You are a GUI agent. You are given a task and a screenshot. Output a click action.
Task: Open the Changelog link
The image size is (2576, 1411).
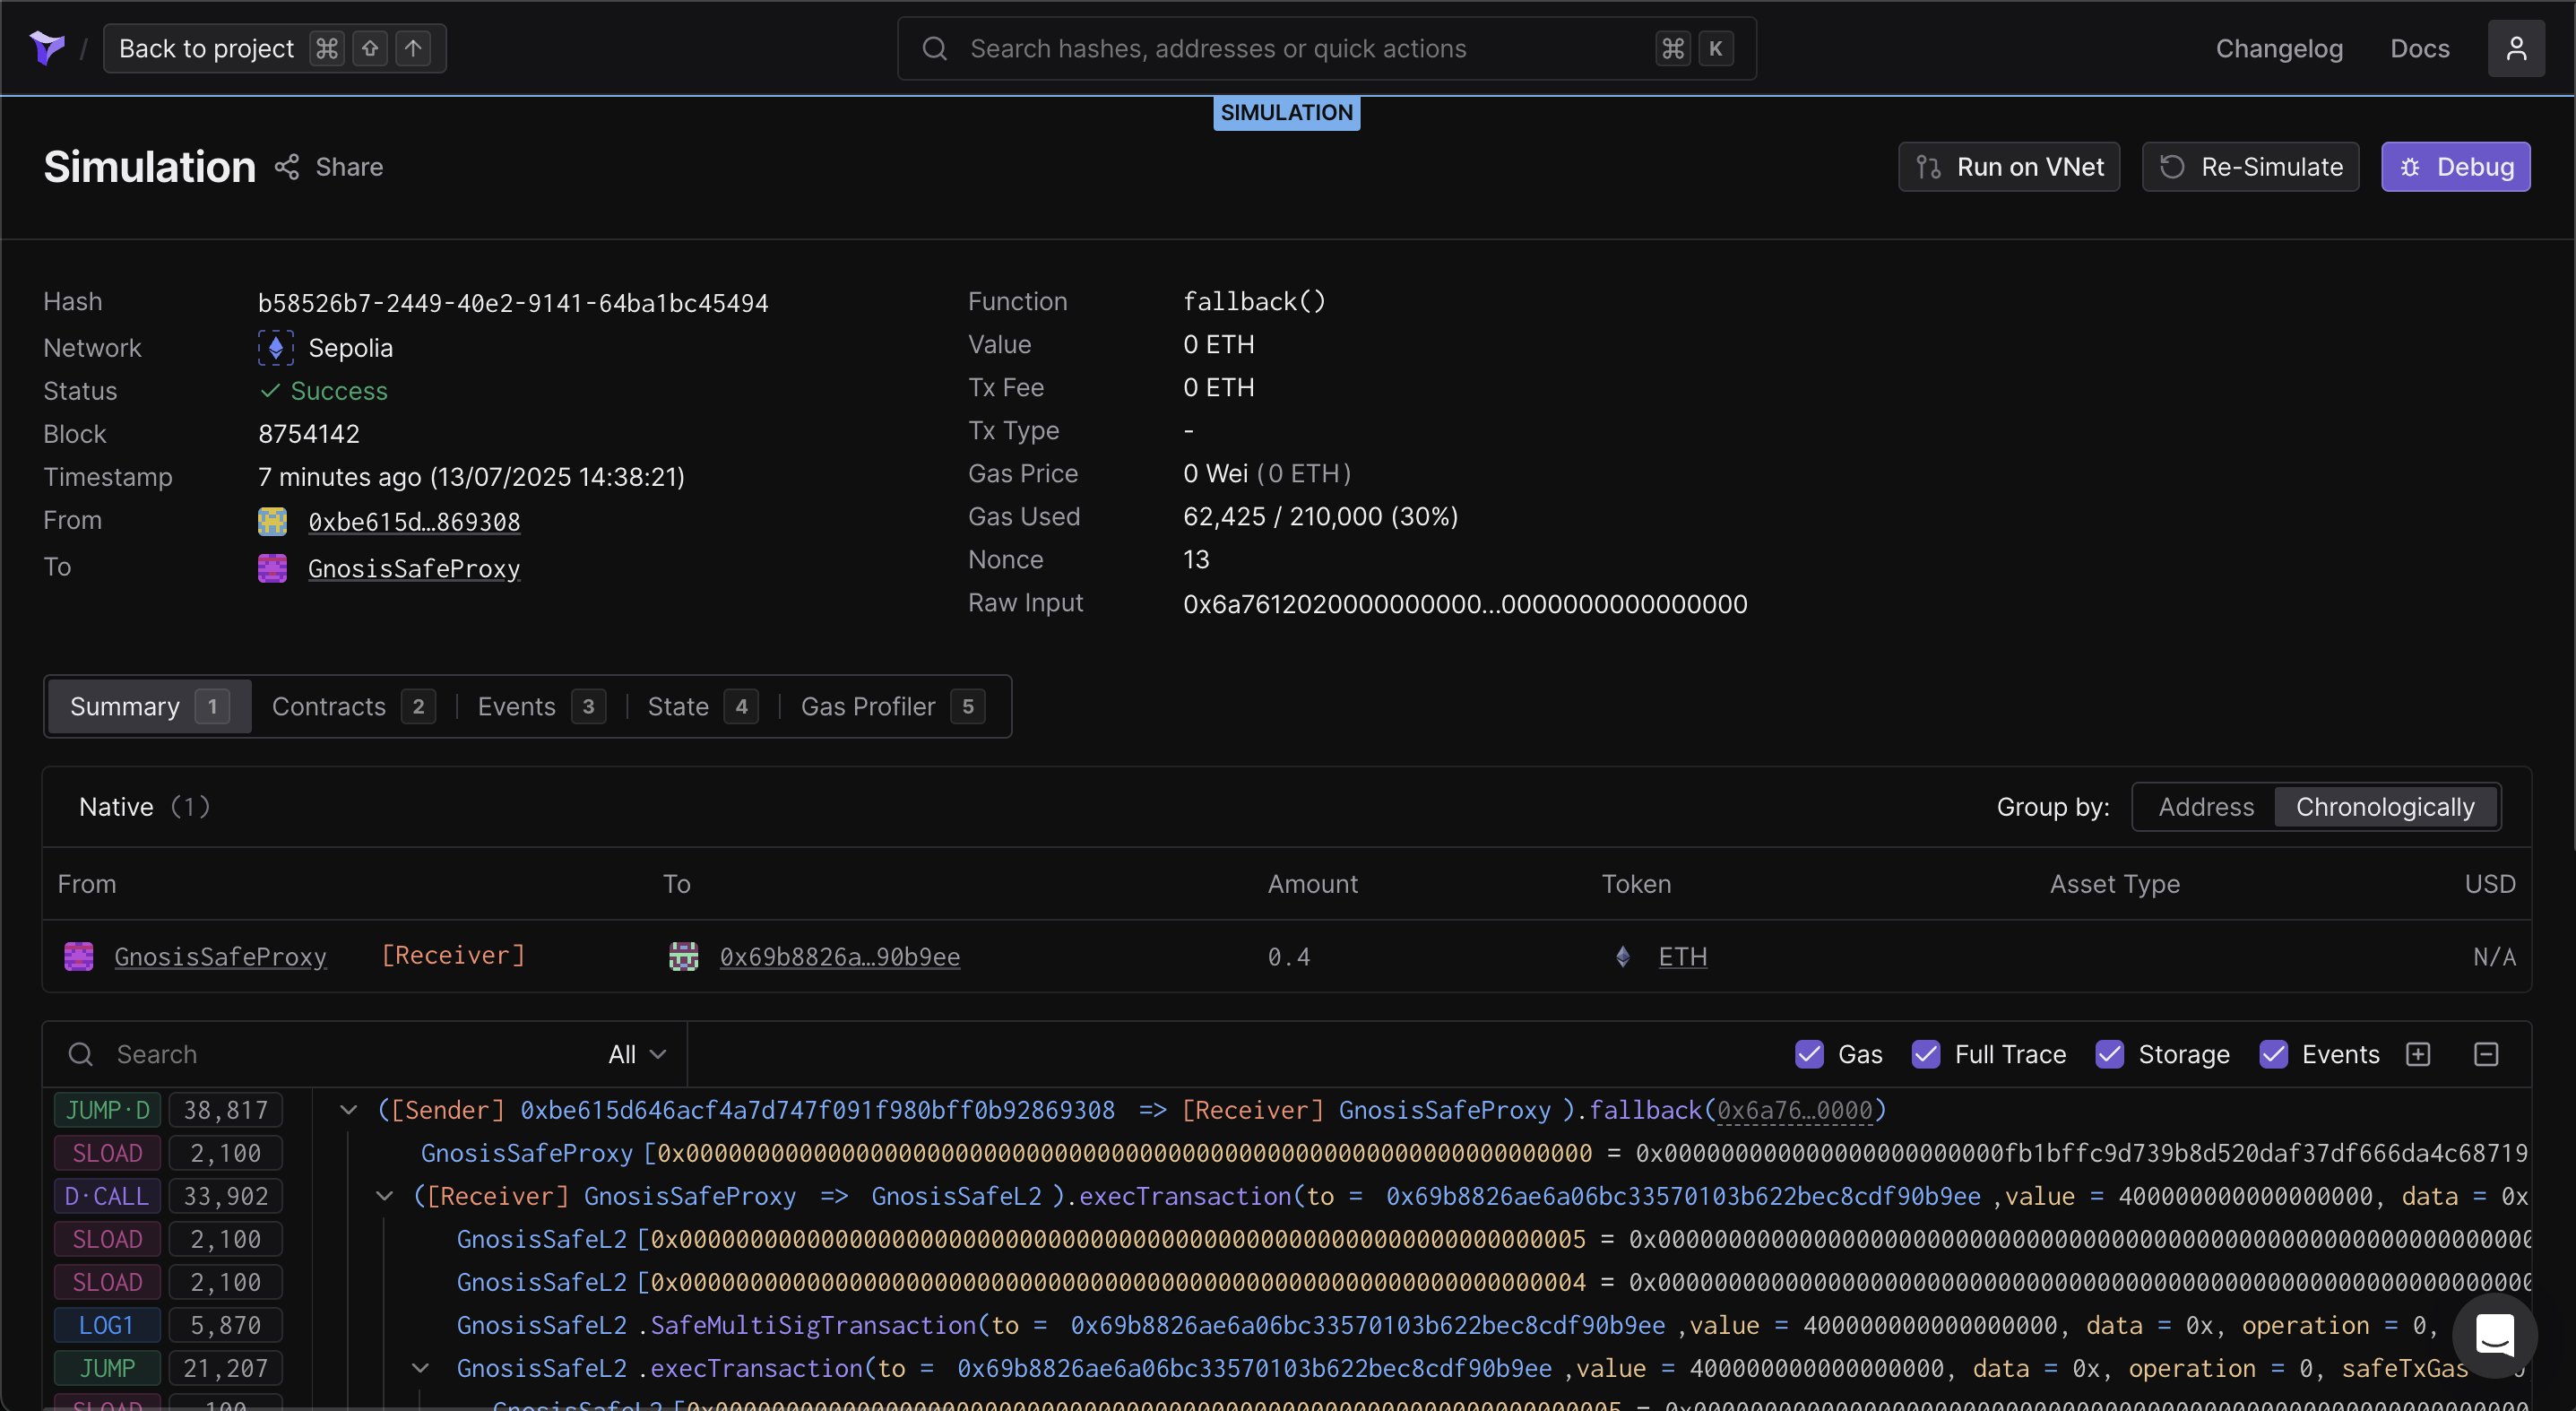[x=2278, y=48]
